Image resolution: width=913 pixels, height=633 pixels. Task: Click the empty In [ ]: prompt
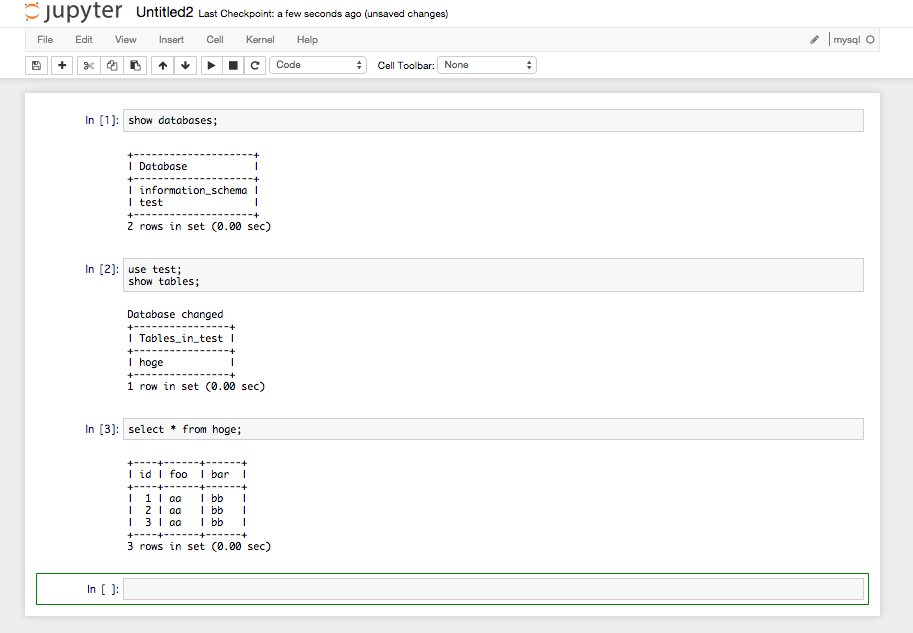click(x=103, y=589)
